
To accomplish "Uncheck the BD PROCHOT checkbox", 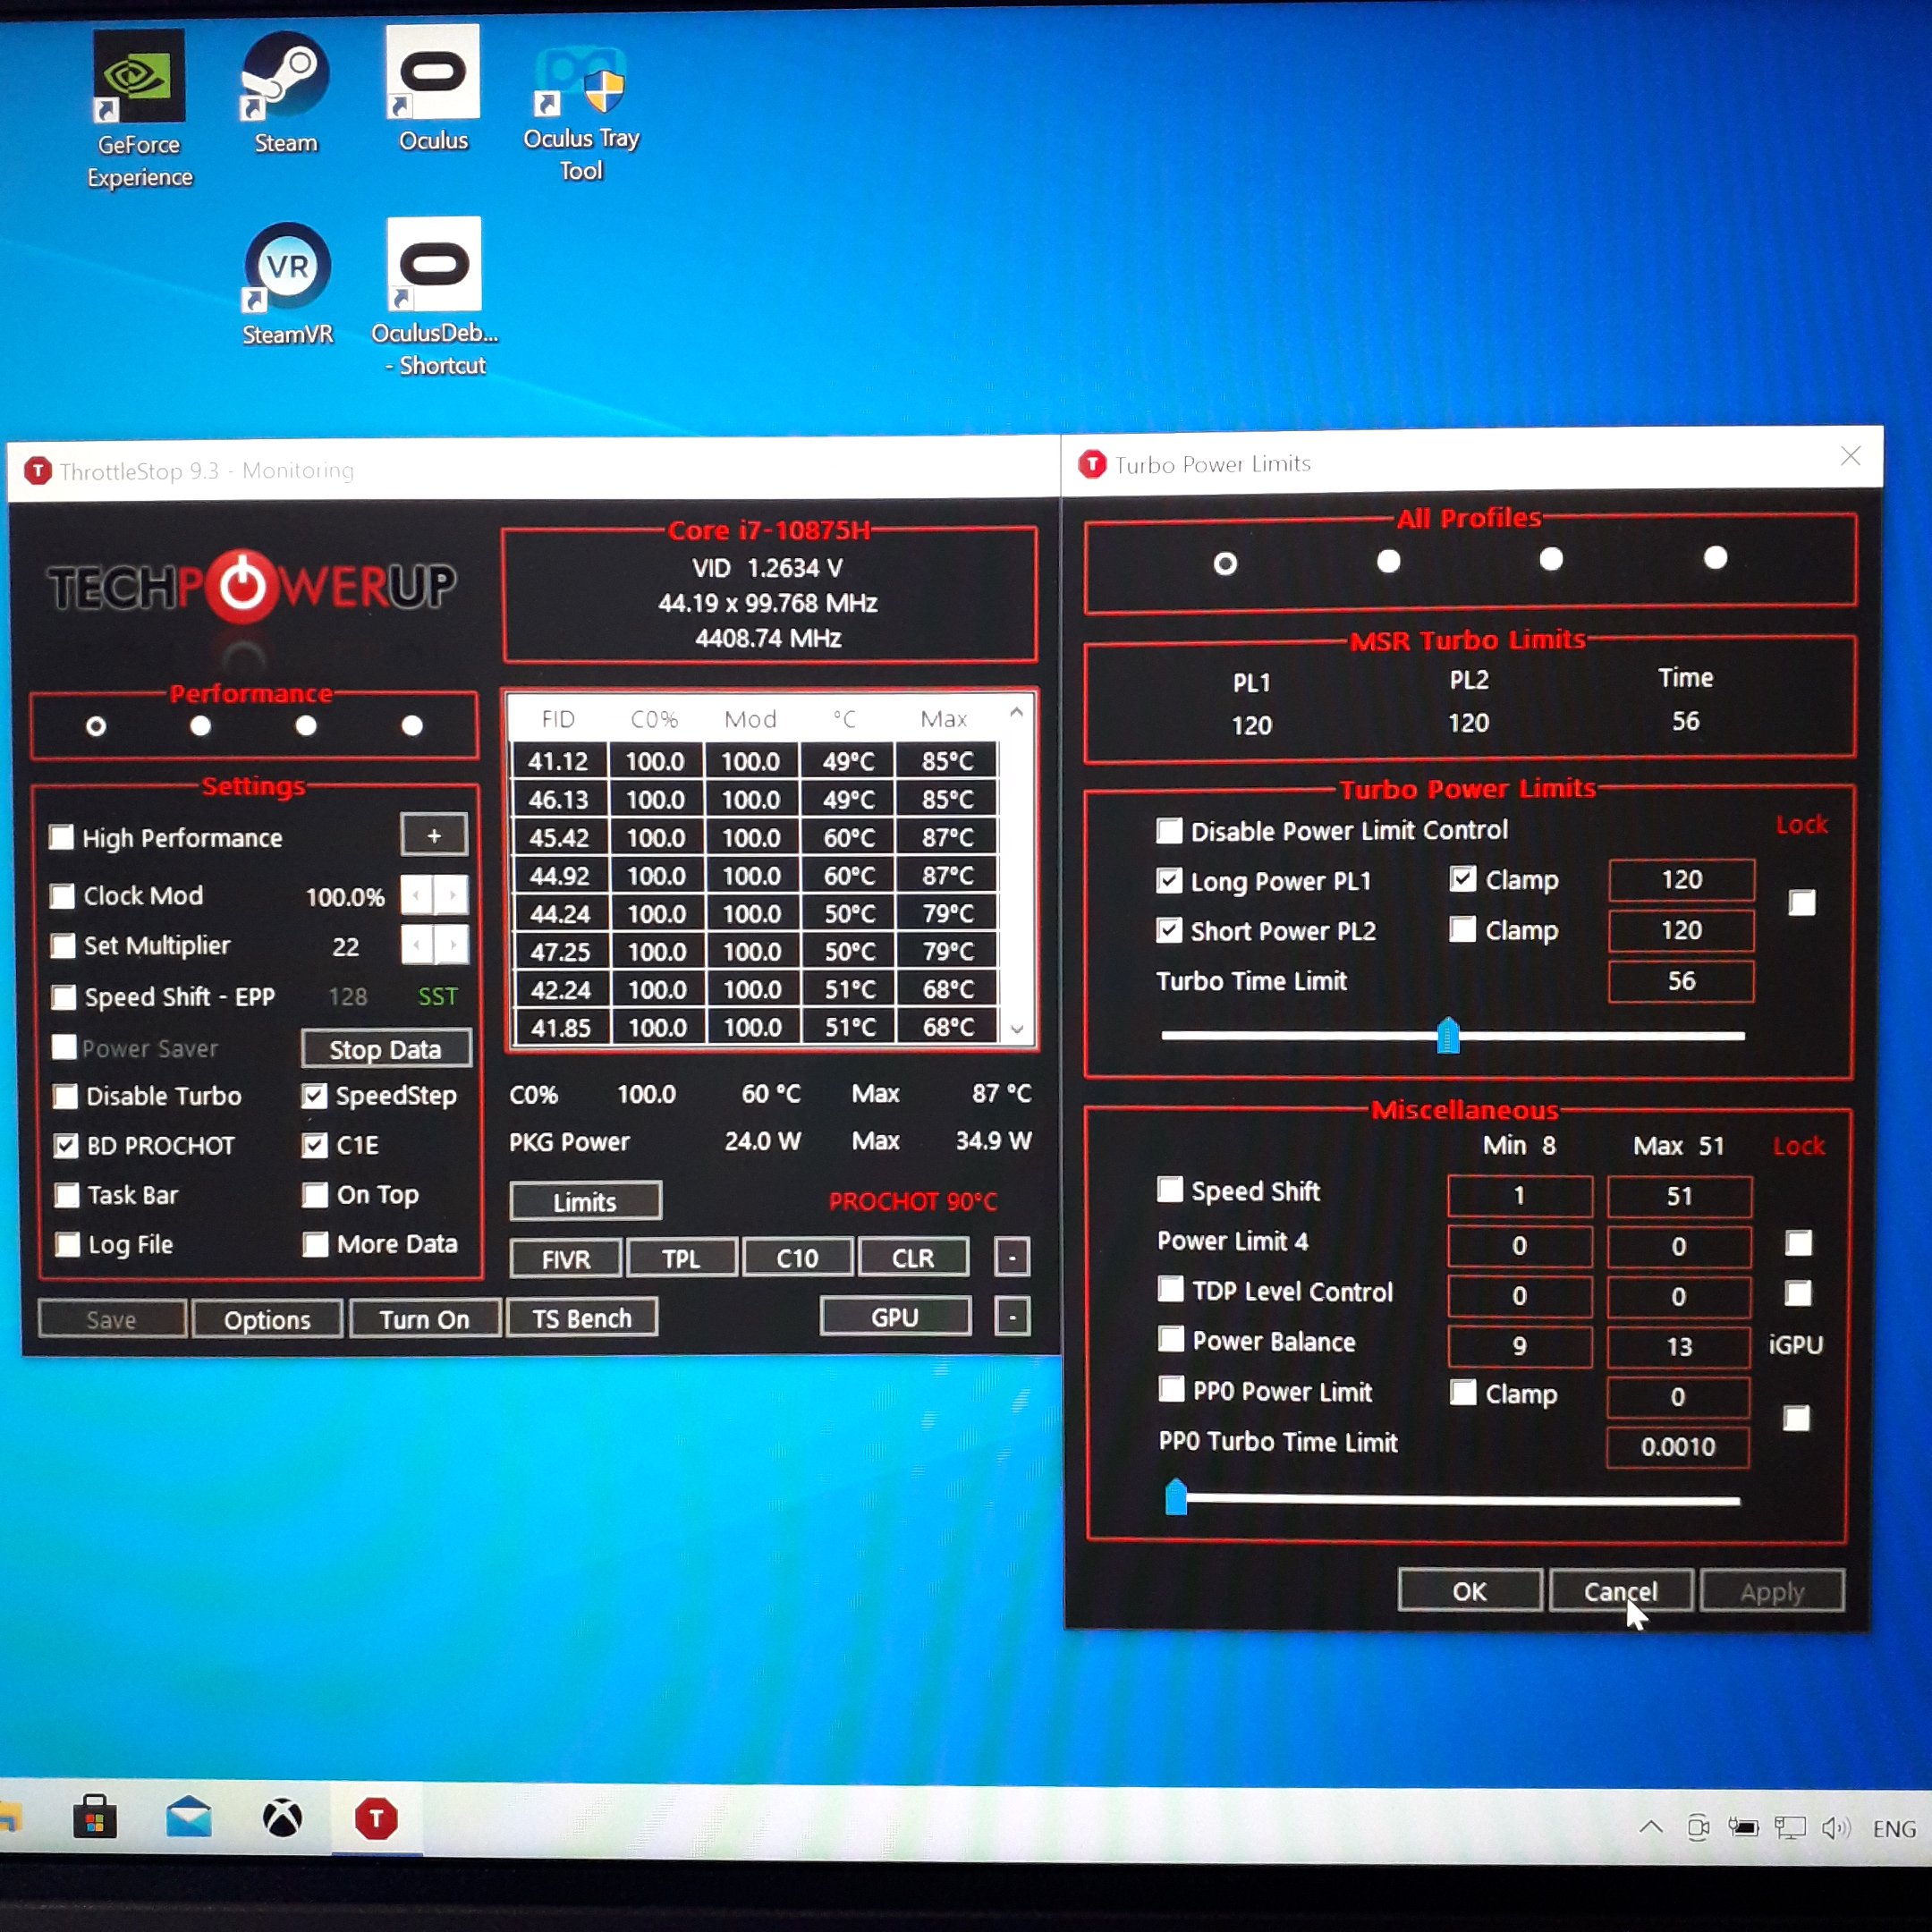I will [x=66, y=1146].
